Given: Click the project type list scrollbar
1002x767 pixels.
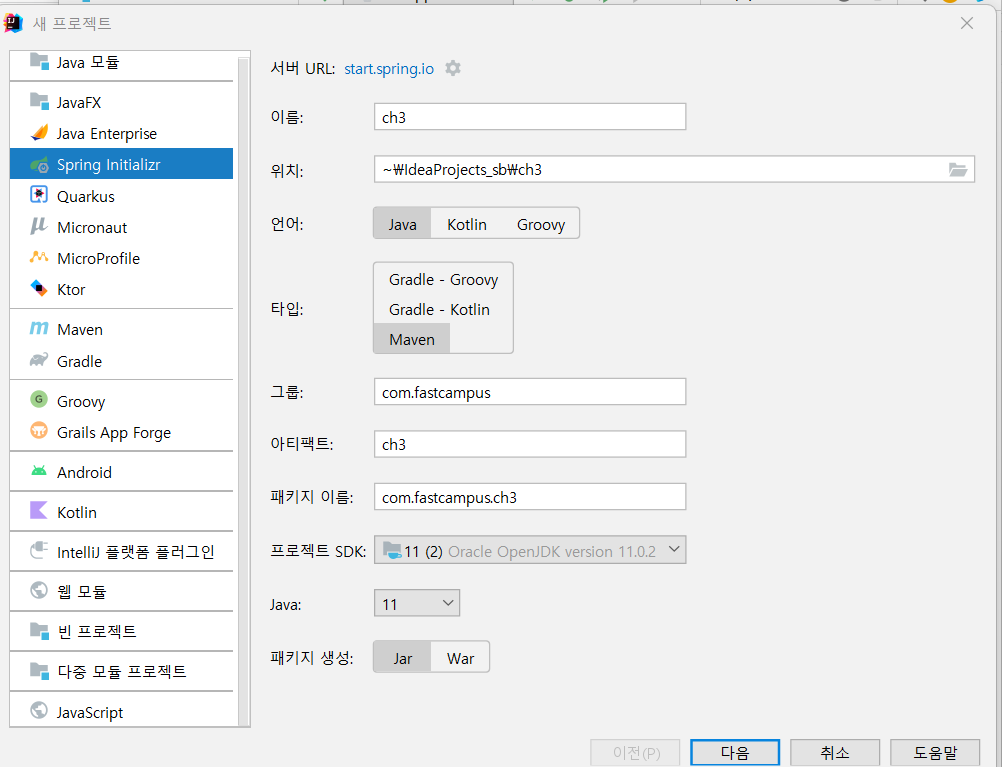Looking at the screenshot, I should 243,390.
